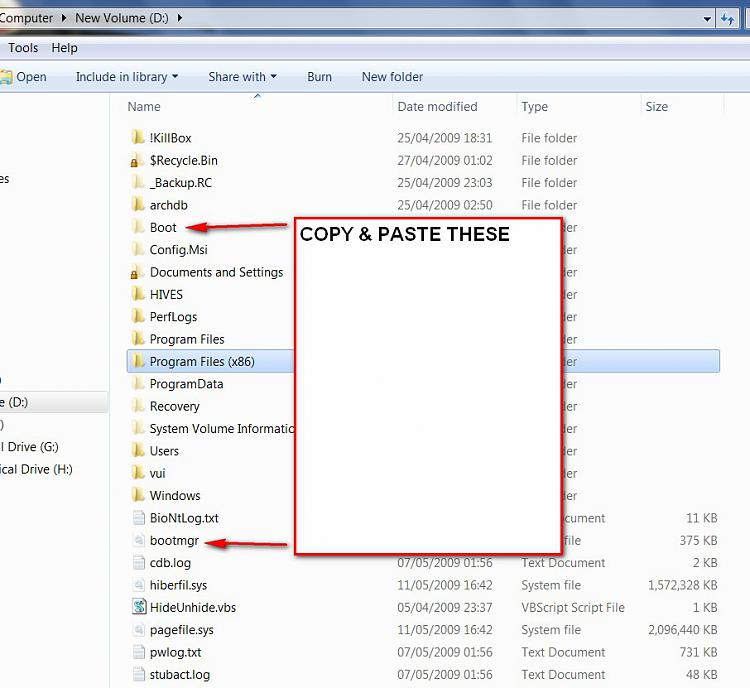The height and width of the screenshot is (688, 750).
Task: Click the BioNtLog.txt file icon
Action: pos(138,518)
